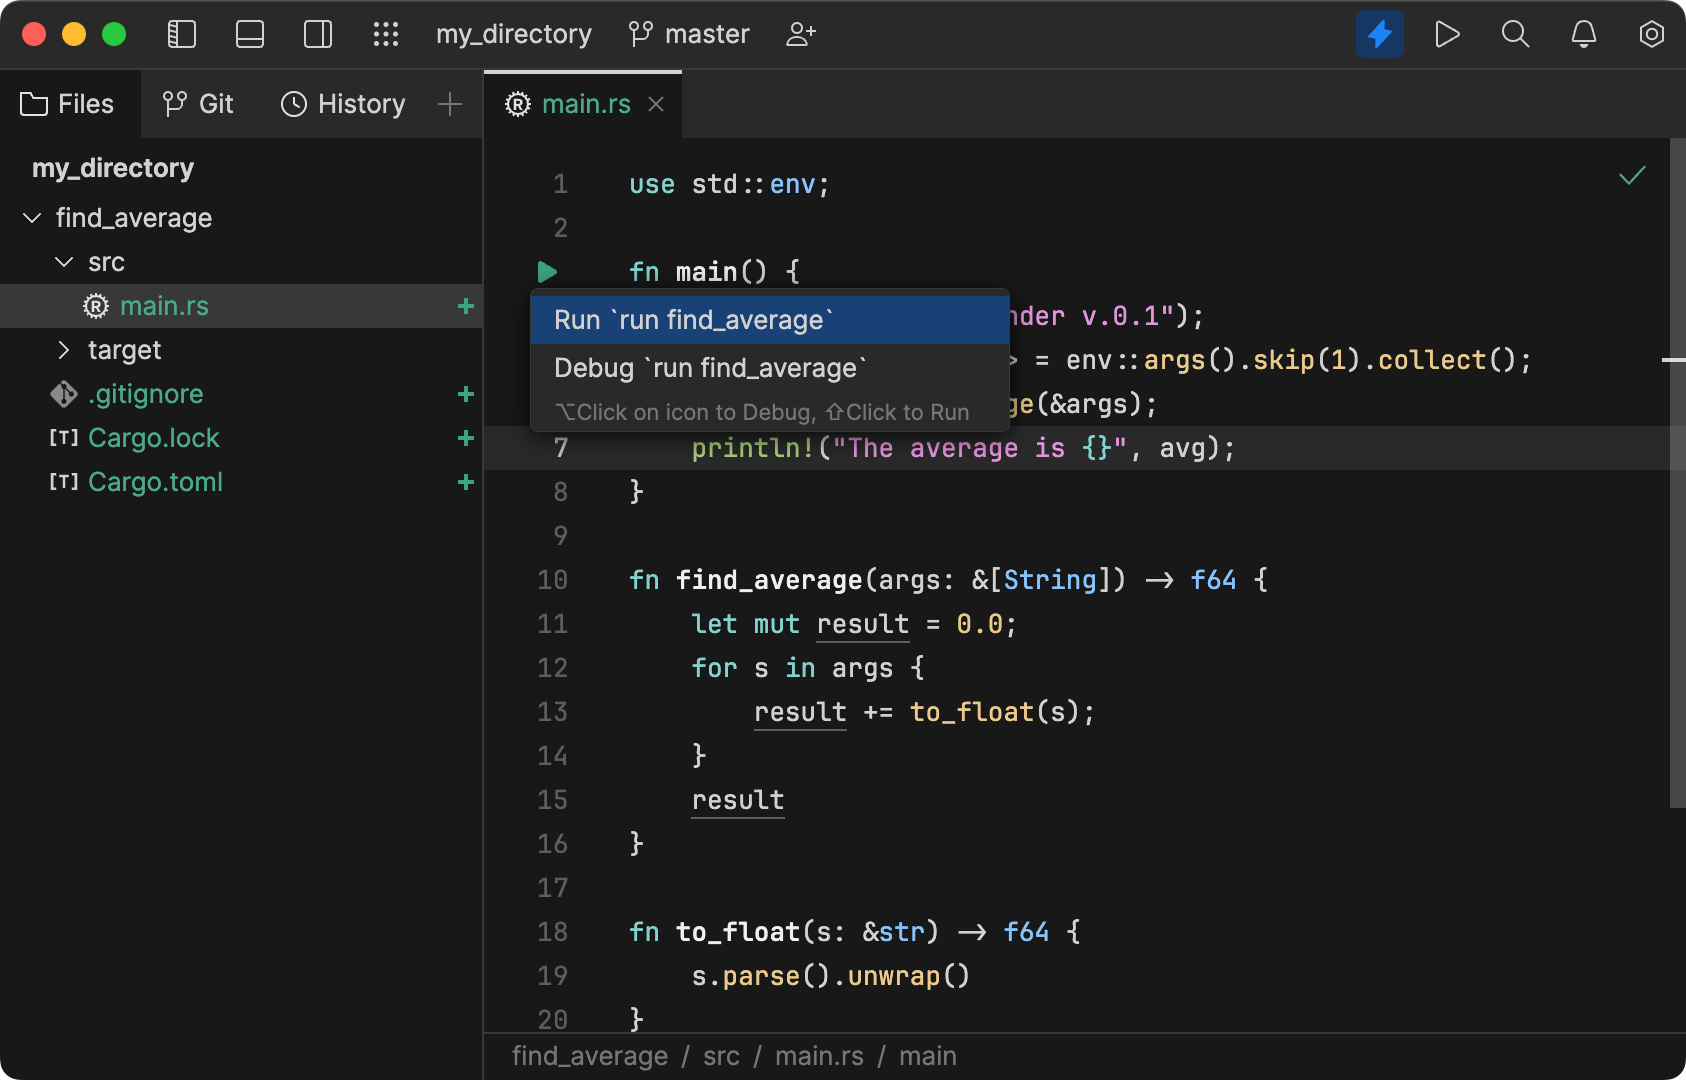Run the project with the play button
This screenshot has height=1080, width=1686.
tap(1447, 33)
